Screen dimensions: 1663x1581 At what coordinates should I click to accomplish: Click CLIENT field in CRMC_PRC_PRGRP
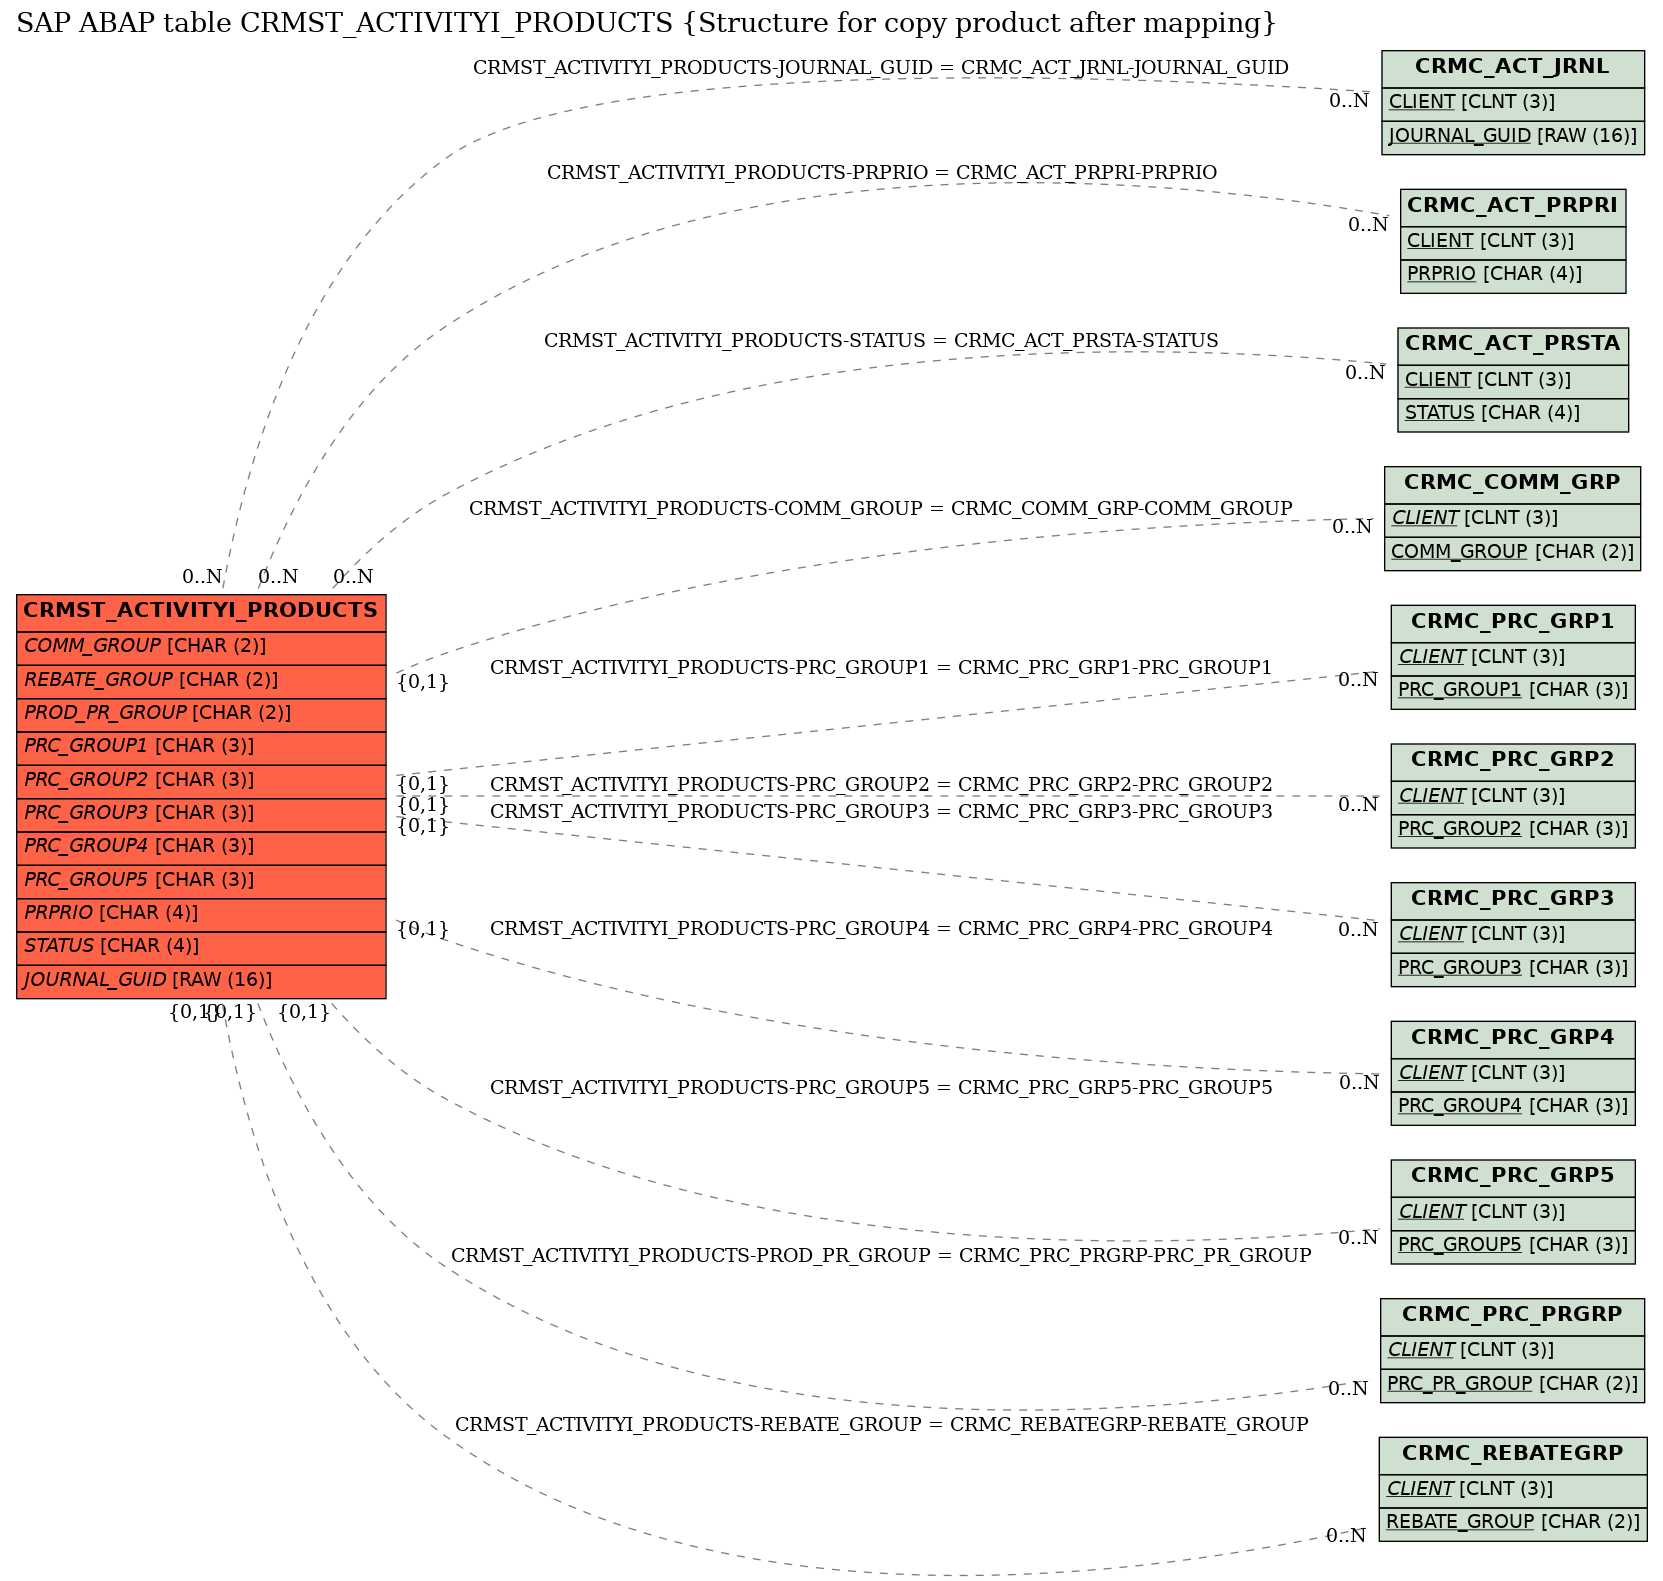point(1512,1351)
